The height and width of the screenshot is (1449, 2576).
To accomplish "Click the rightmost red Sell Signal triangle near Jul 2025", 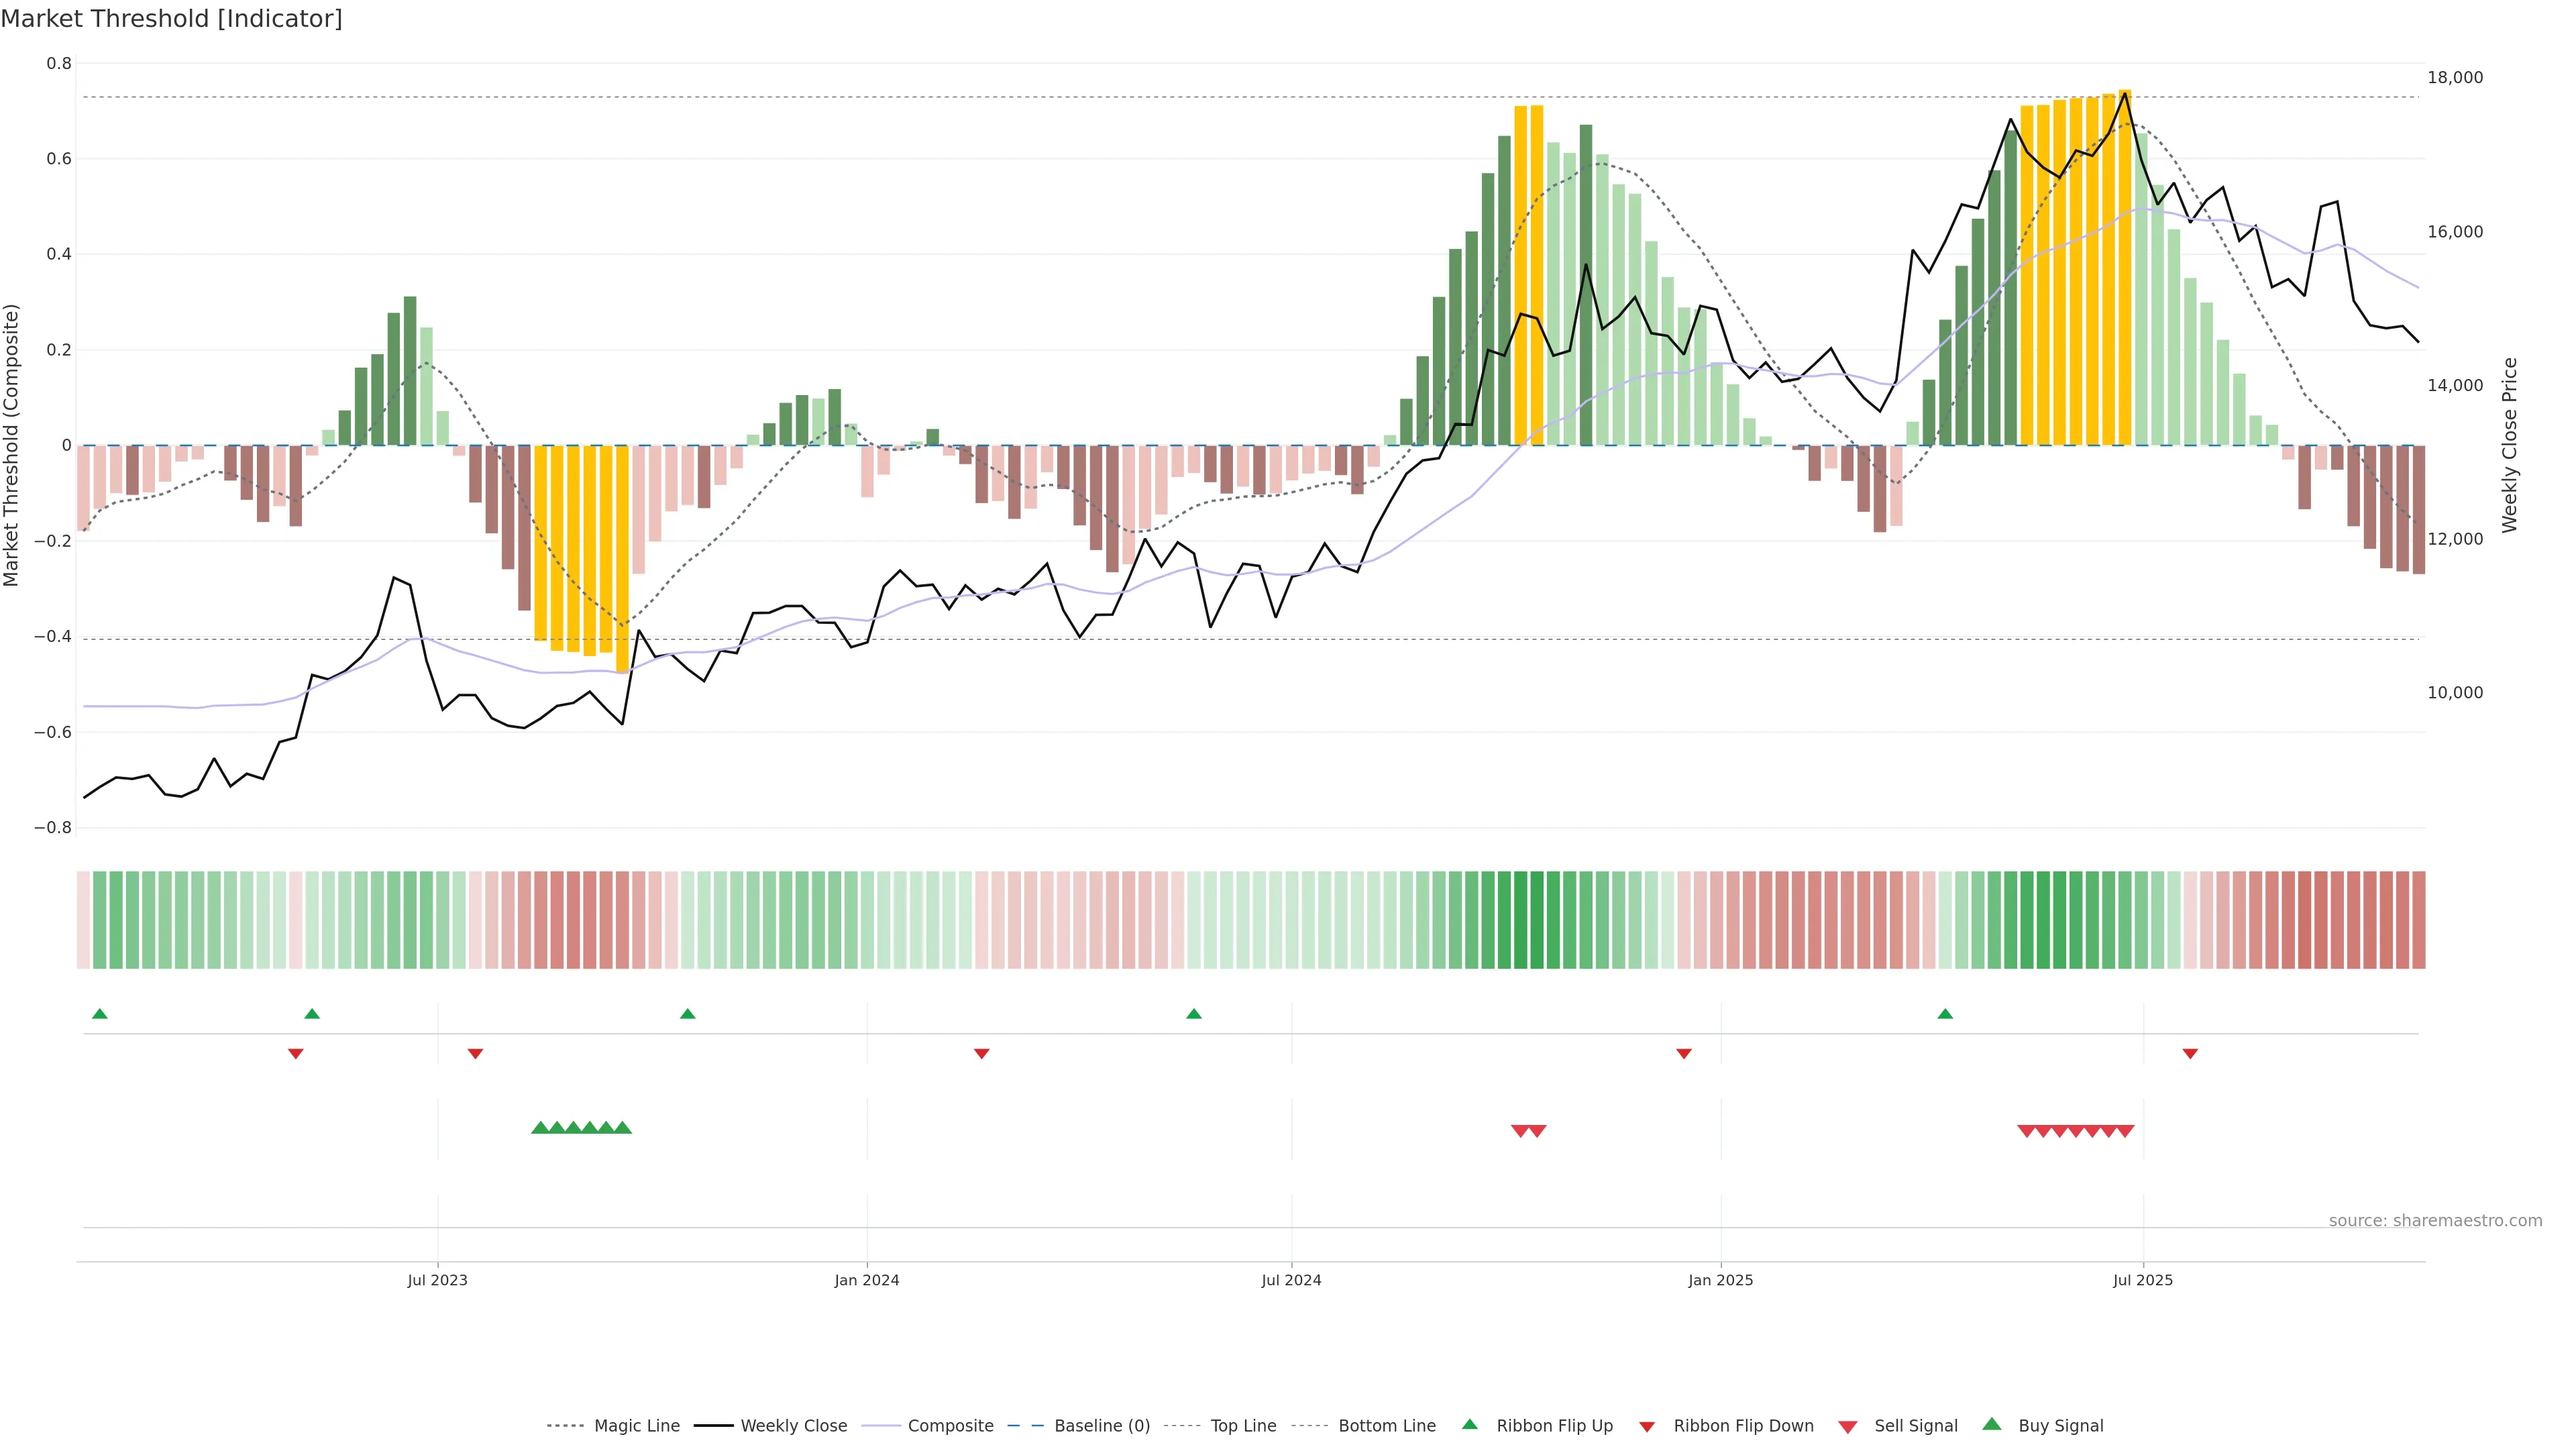I will [x=2125, y=1131].
